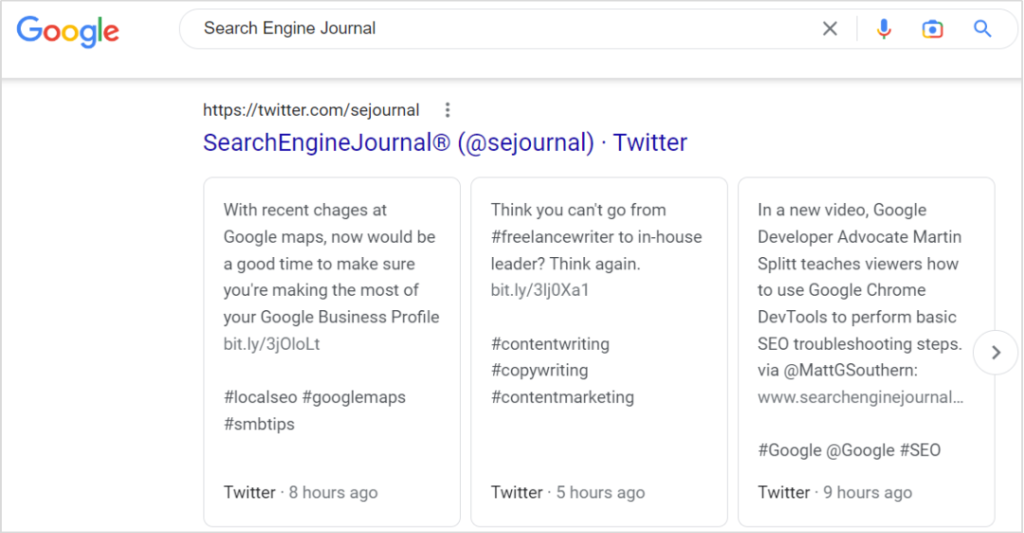Start voice search with the microphone icon
The image size is (1024, 533).
click(883, 29)
